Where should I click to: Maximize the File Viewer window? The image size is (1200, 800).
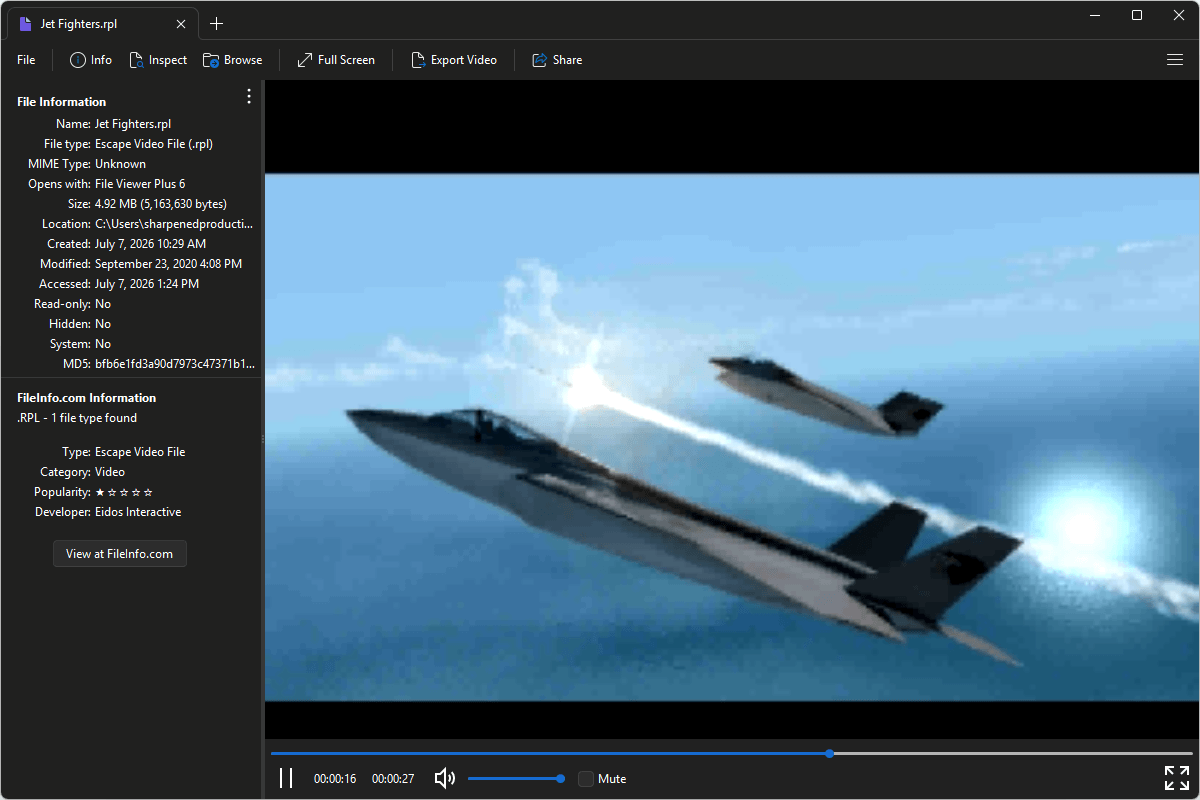[x=1137, y=15]
